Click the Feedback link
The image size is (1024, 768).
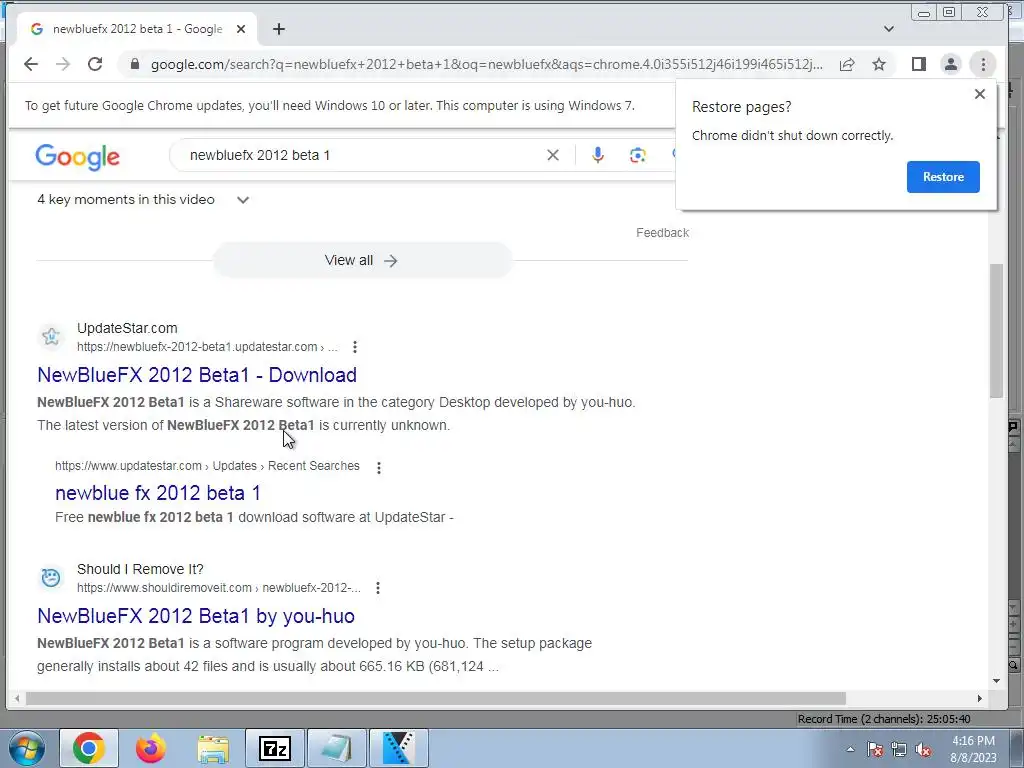[662, 232]
